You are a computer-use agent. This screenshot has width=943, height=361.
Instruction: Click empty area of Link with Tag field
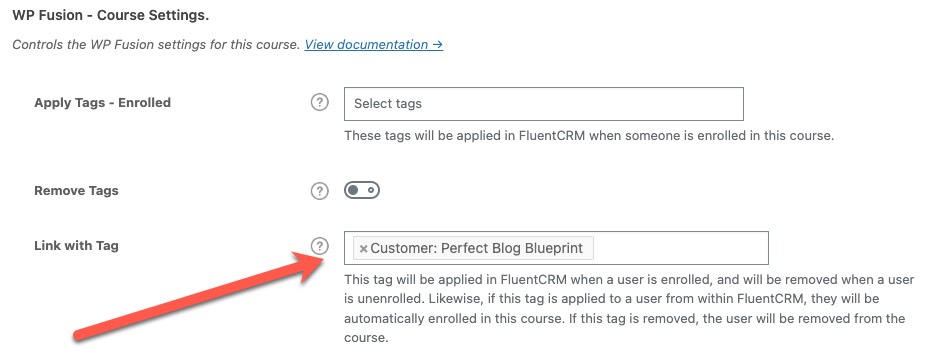coord(680,248)
